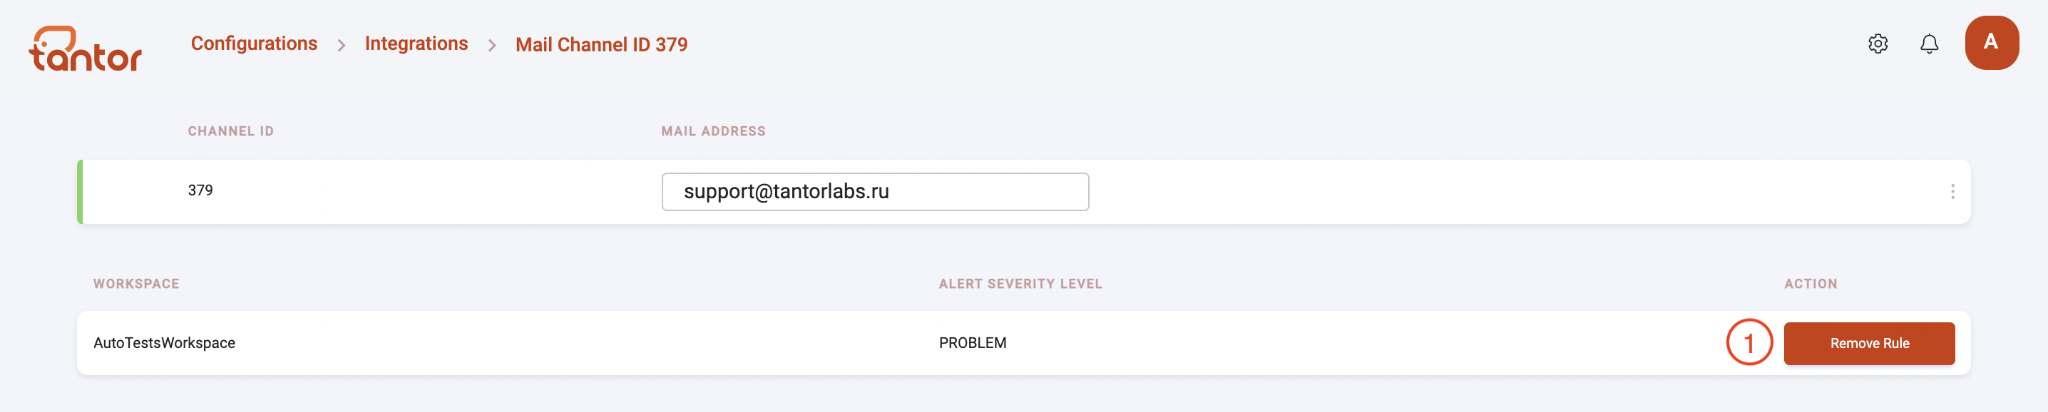The image size is (2048, 412).
Task: Click the Alert Severity Level column header
Action: [x=1020, y=284]
